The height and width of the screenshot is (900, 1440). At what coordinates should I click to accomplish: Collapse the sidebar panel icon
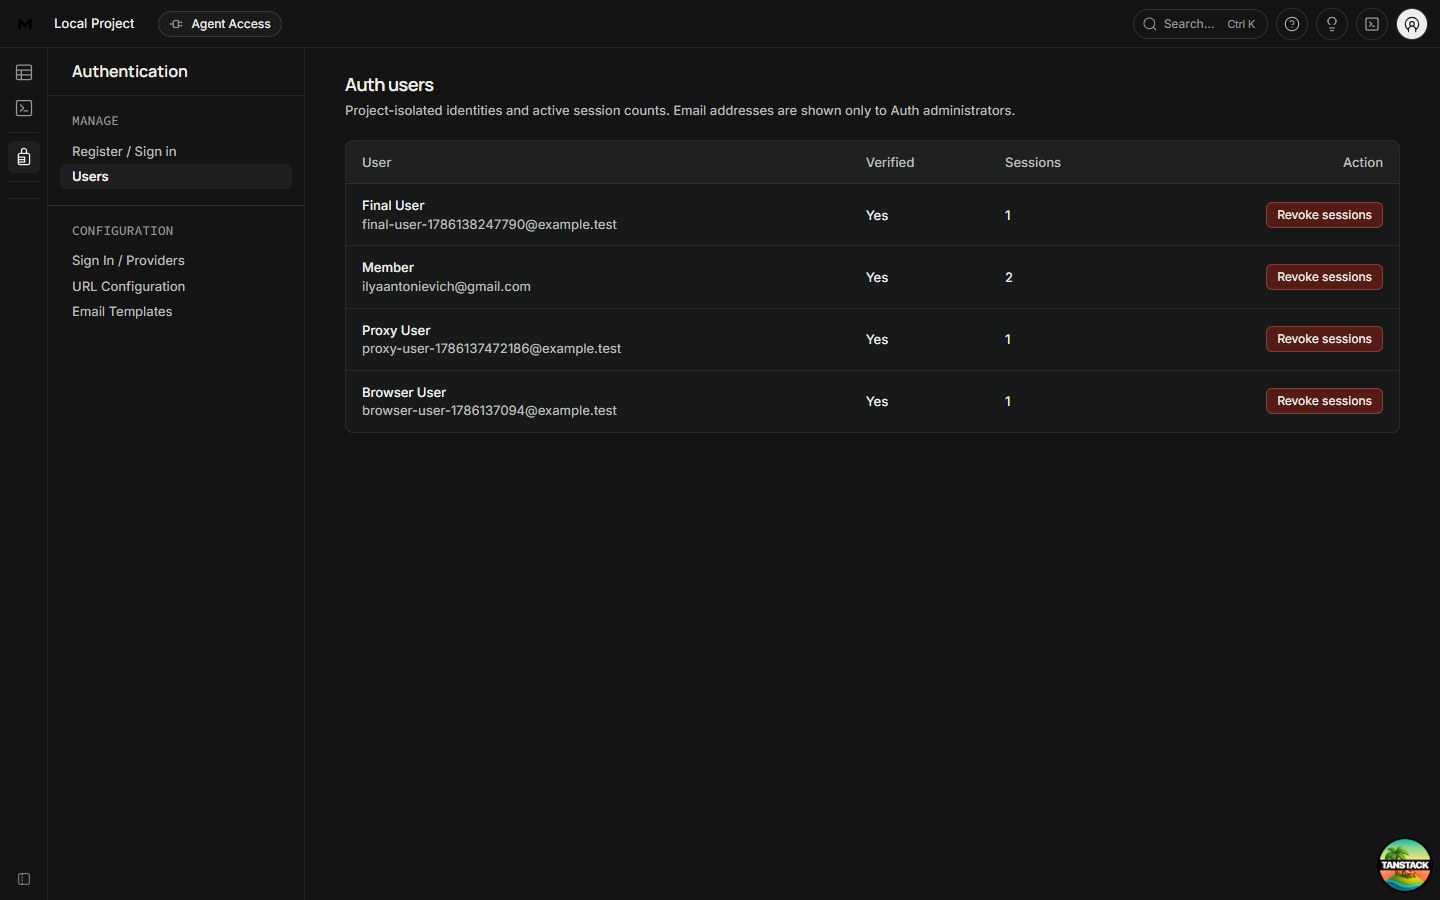pyautogui.click(x=24, y=879)
